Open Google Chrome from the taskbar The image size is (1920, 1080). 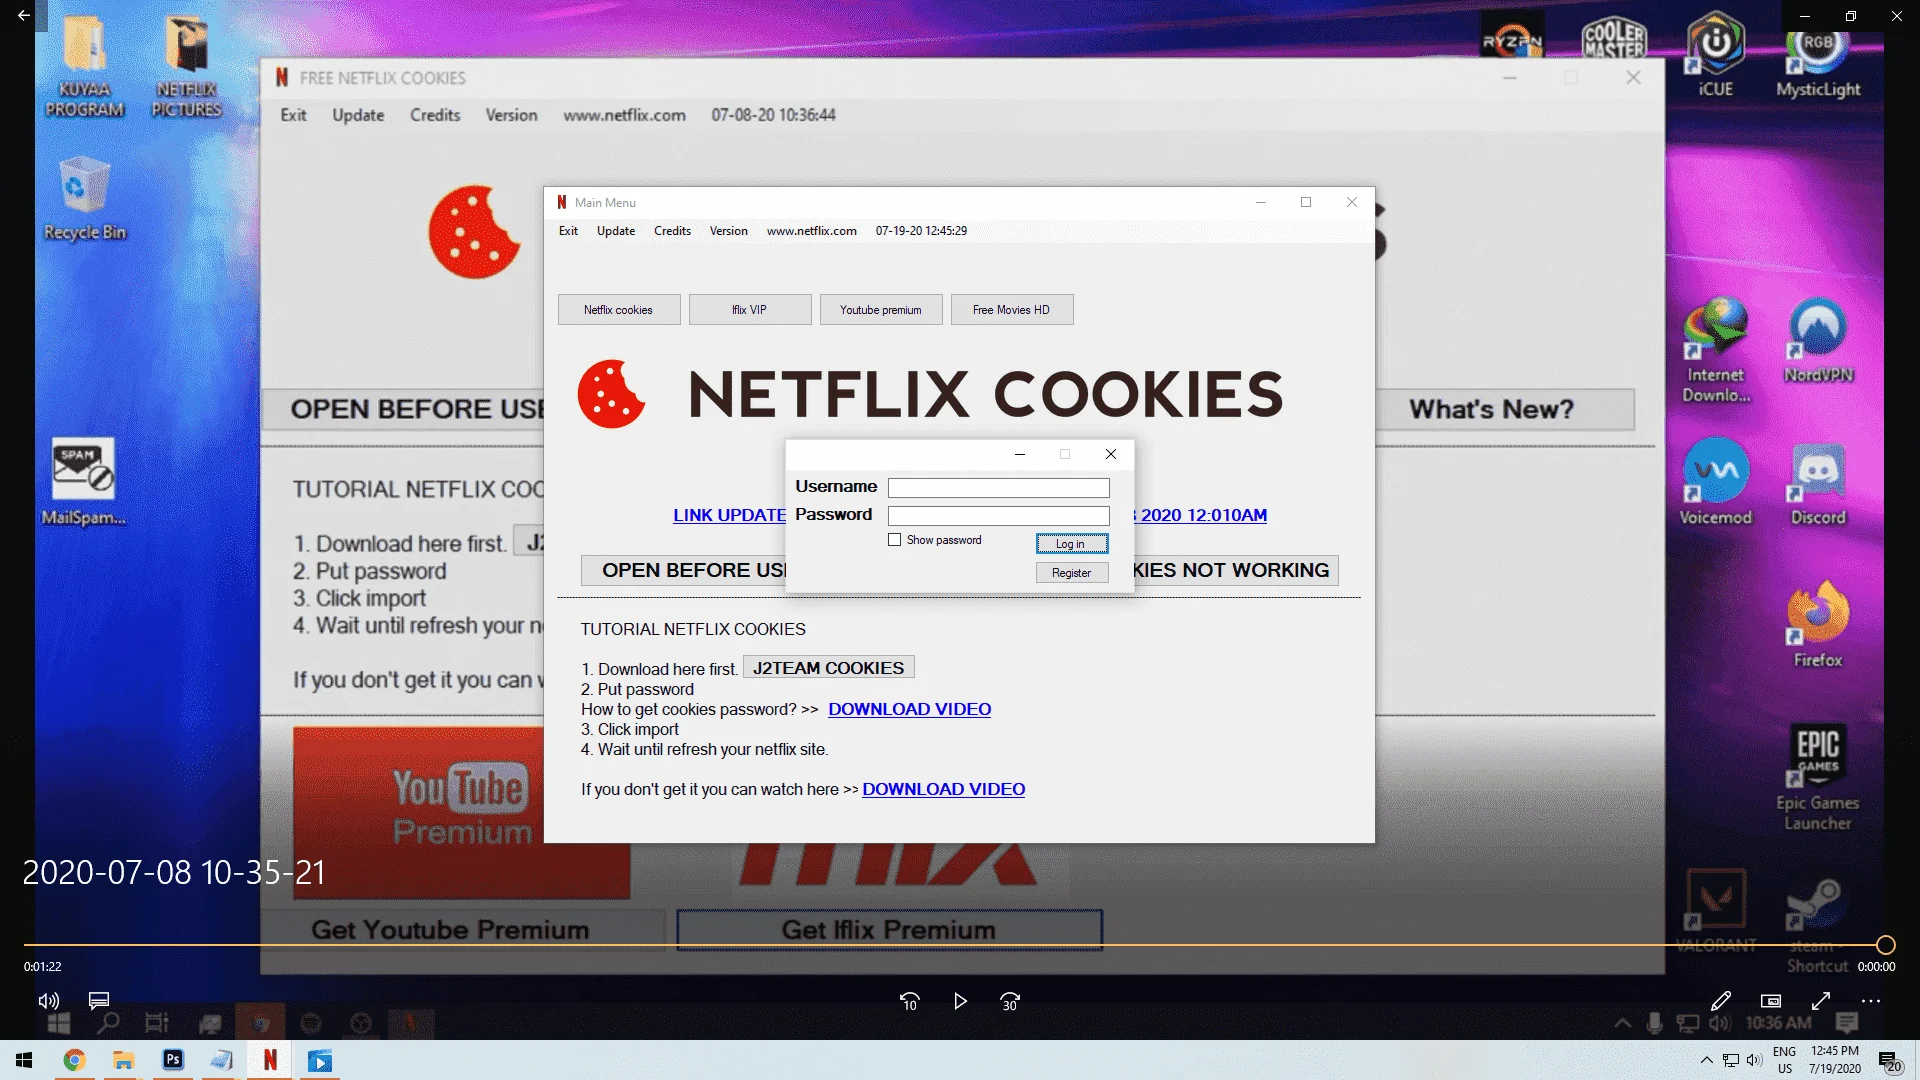pyautogui.click(x=74, y=1060)
